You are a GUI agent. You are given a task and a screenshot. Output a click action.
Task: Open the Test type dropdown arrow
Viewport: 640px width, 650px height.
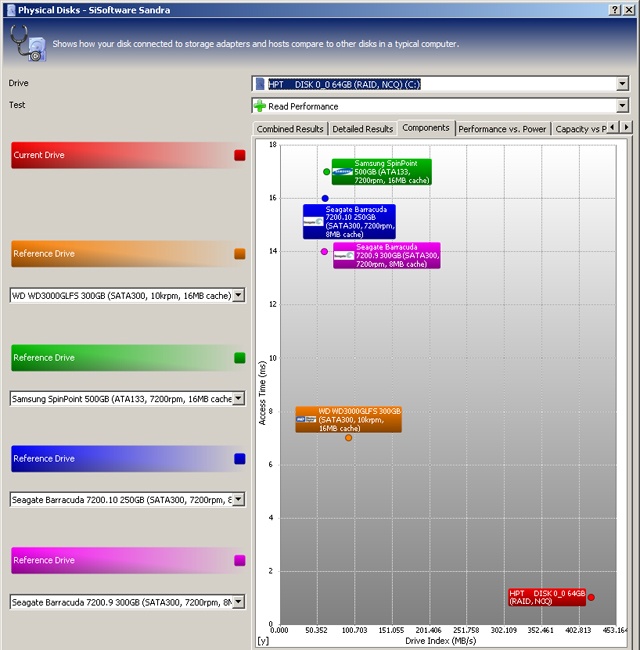point(622,106)
